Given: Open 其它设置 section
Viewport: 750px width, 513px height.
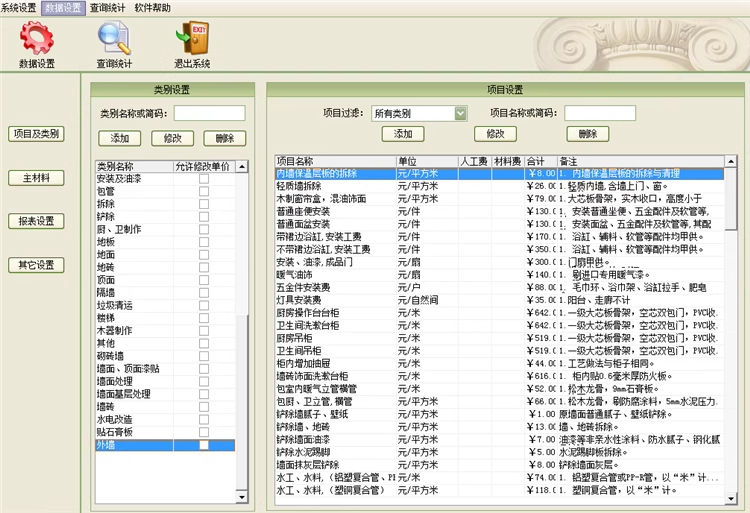Looking at the screenshot, I should pyautogui.click(x=36, y=265).
